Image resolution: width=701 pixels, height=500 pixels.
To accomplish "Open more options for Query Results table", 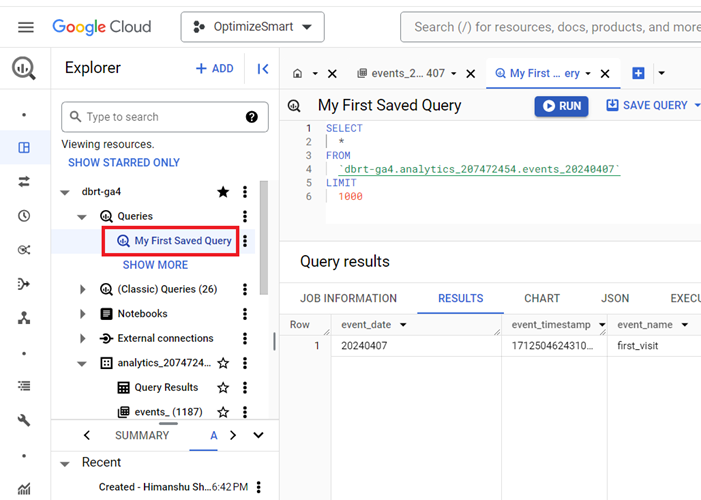I will (245, 387).
